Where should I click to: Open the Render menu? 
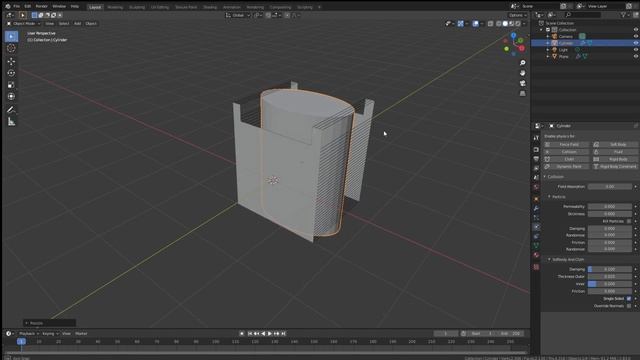tap(41, 7)
